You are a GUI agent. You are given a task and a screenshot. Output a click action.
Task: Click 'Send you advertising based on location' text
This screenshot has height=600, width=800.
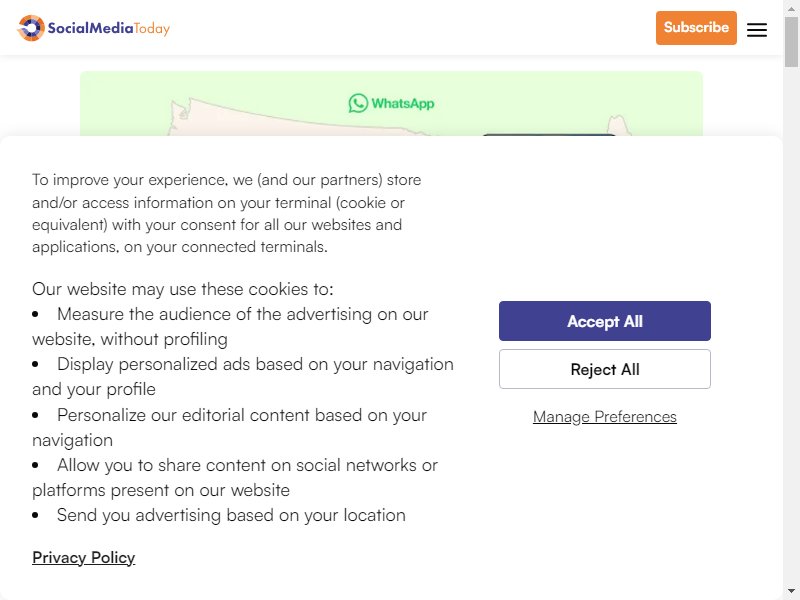231,515
